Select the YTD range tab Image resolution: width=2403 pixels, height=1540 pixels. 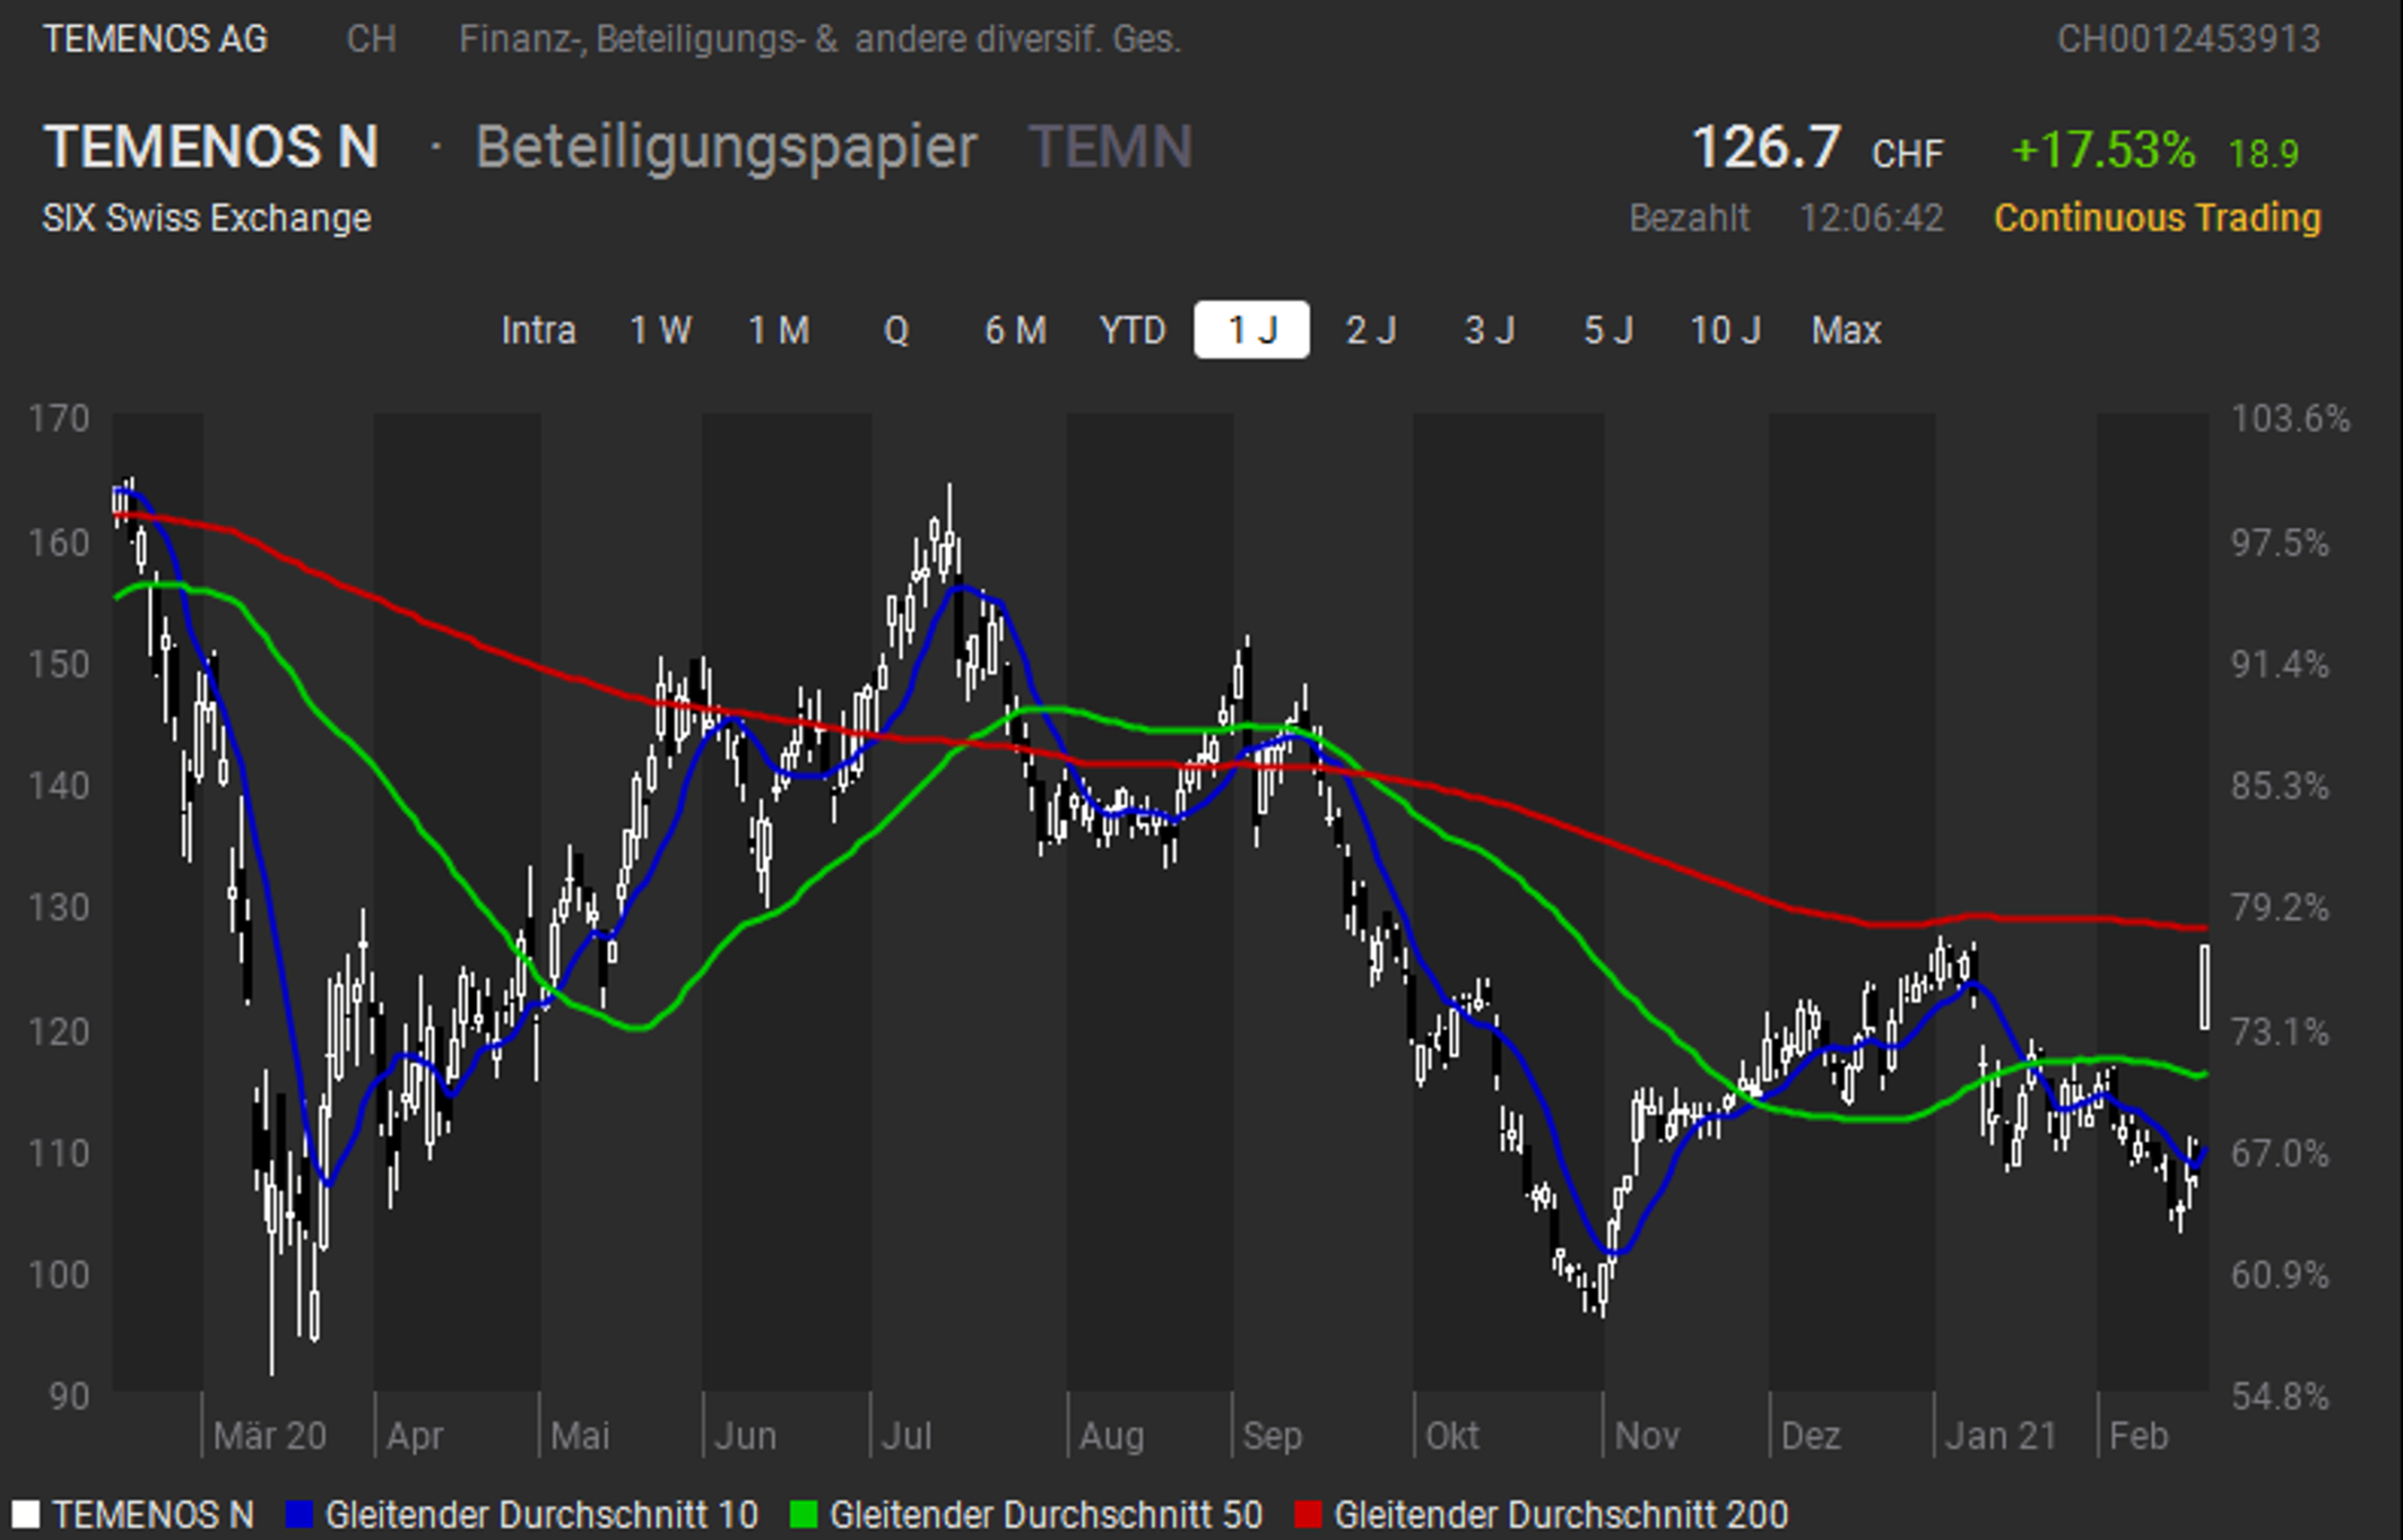pos(1132,330)
